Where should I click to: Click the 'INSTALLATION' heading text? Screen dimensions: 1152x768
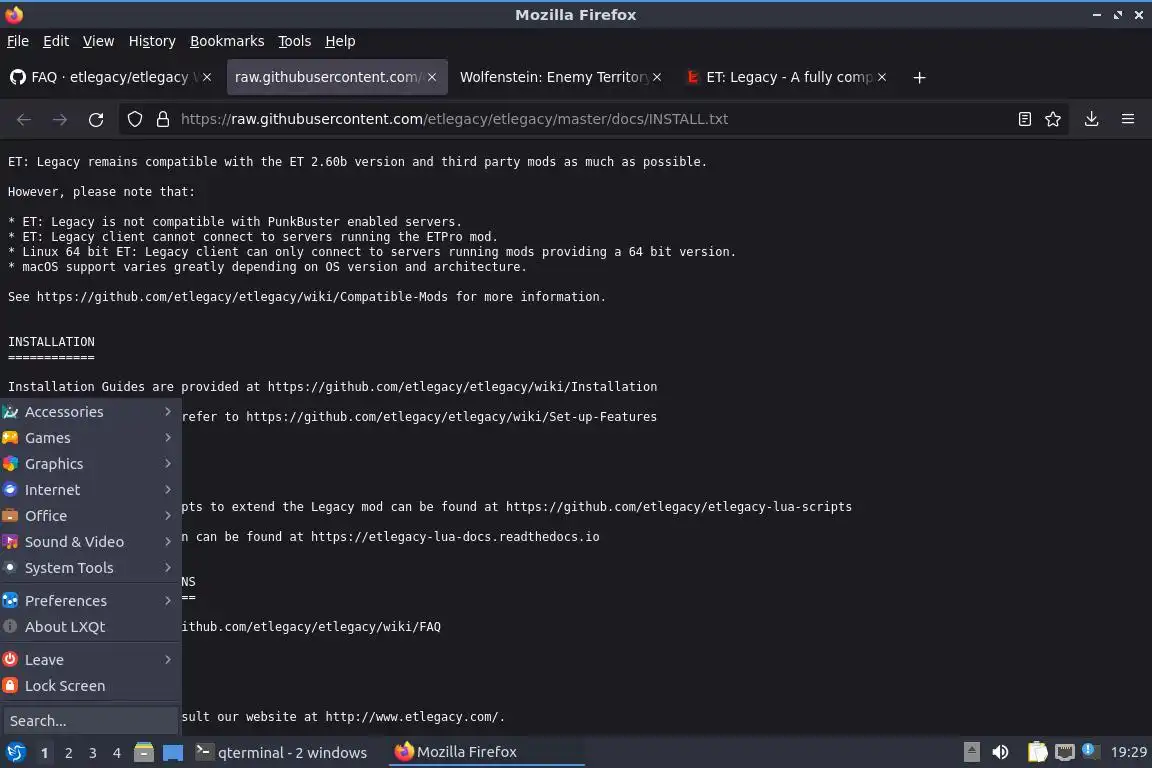click(x=51, y=342)
